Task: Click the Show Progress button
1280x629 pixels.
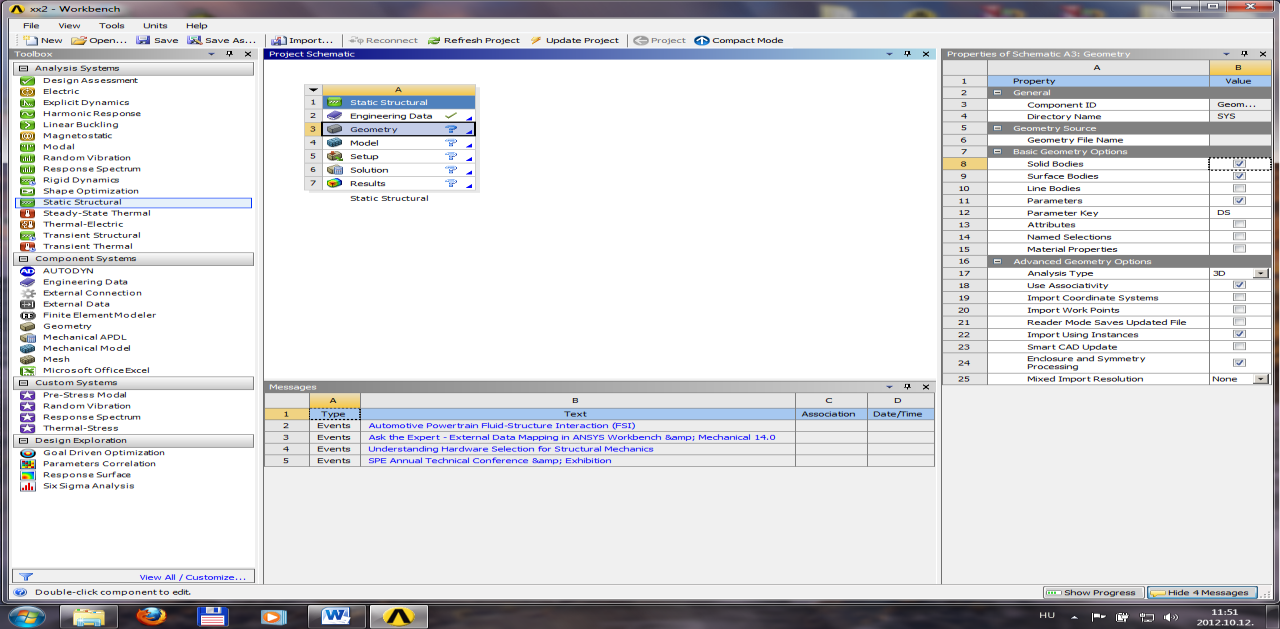Action: point(1093,593)
